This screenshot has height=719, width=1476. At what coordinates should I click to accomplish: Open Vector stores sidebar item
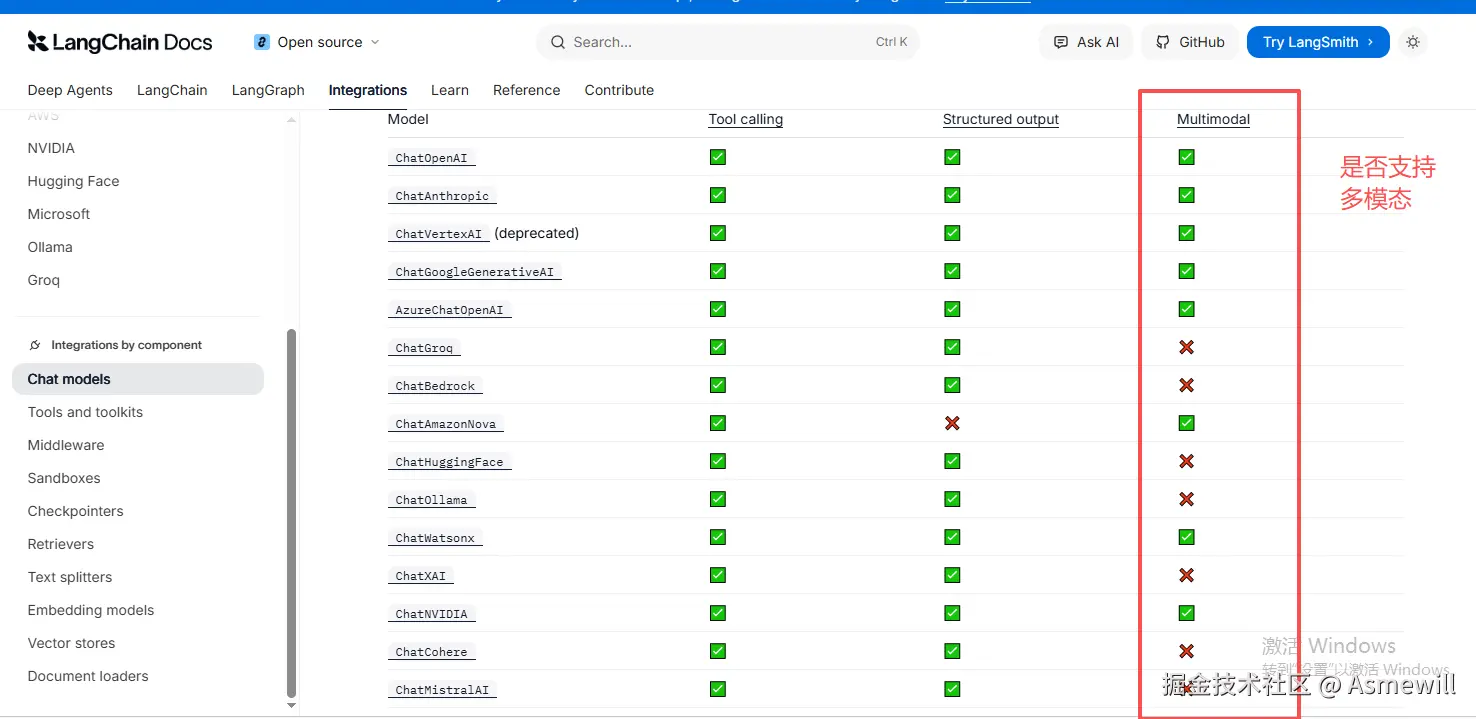pos(71,643)
